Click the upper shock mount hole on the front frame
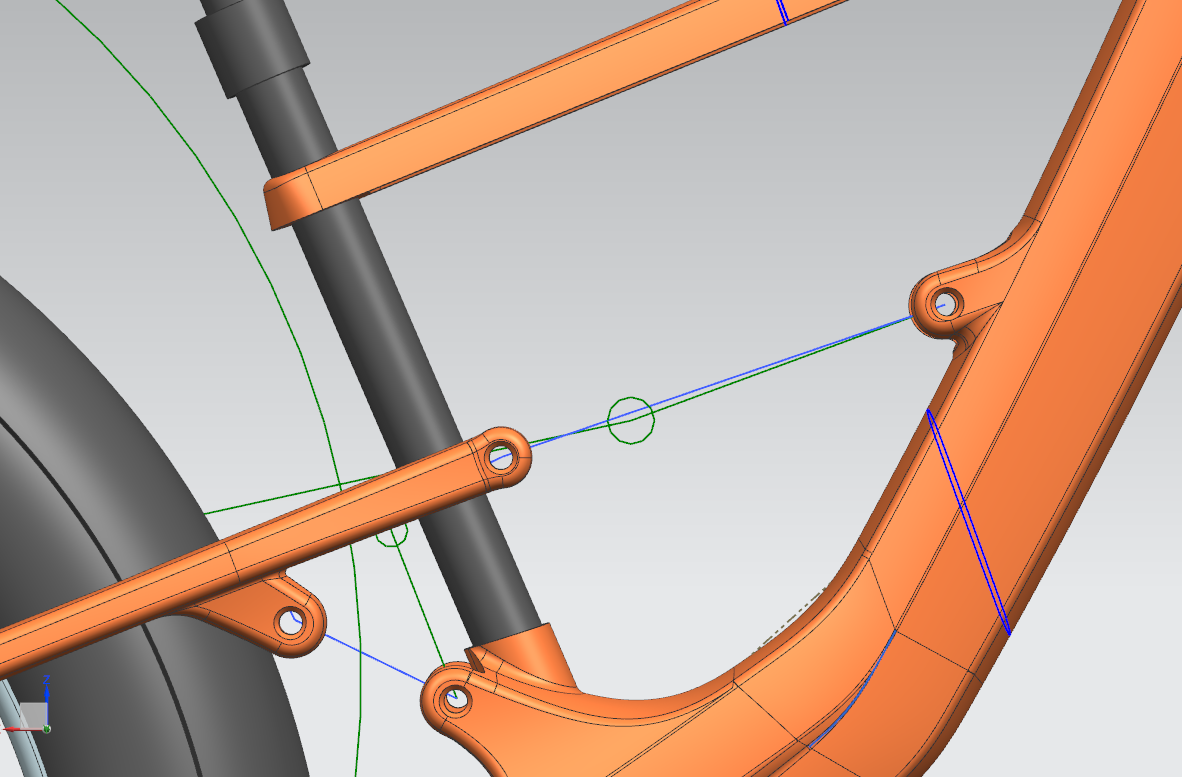The width and height of the screenshot is (1182, 777). [944, 302]
